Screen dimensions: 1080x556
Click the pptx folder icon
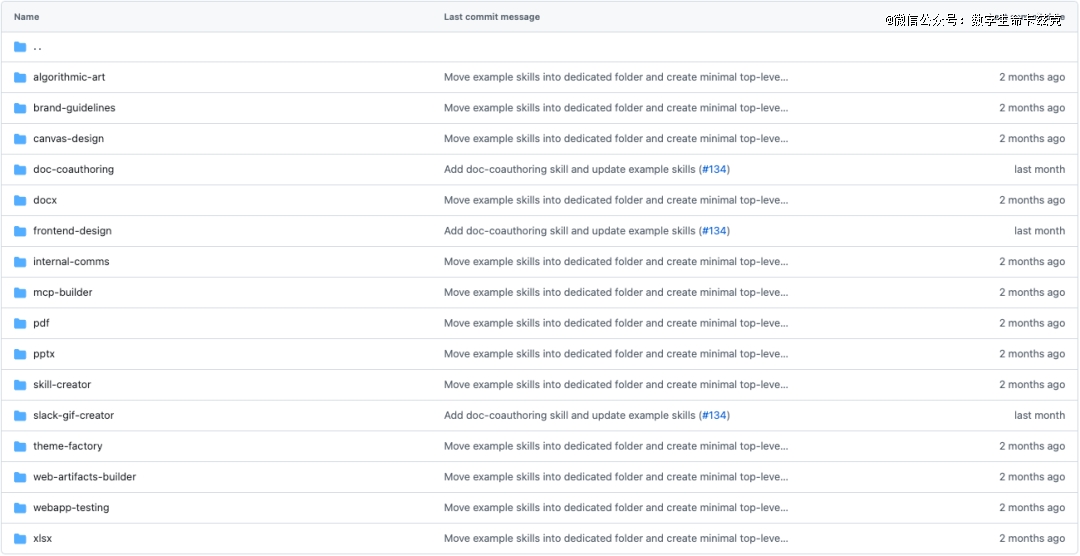pyautogui.click(x=20, y=354)
